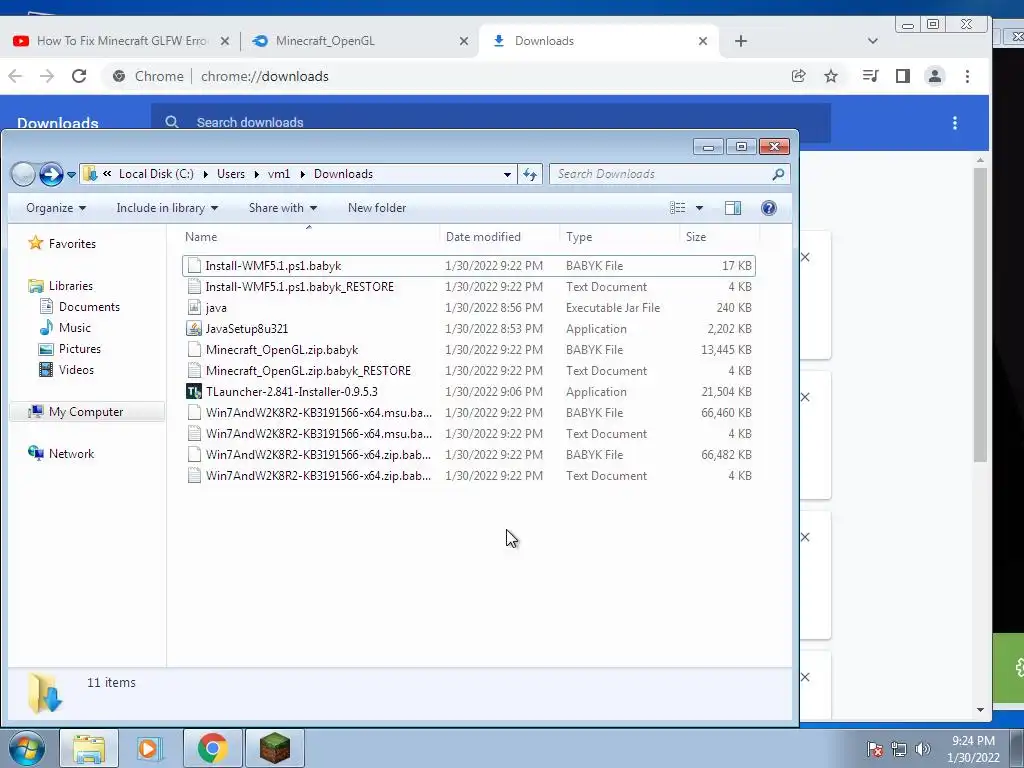
Task: Open Chrome three-dot main menu
Action: click(967, 76)
